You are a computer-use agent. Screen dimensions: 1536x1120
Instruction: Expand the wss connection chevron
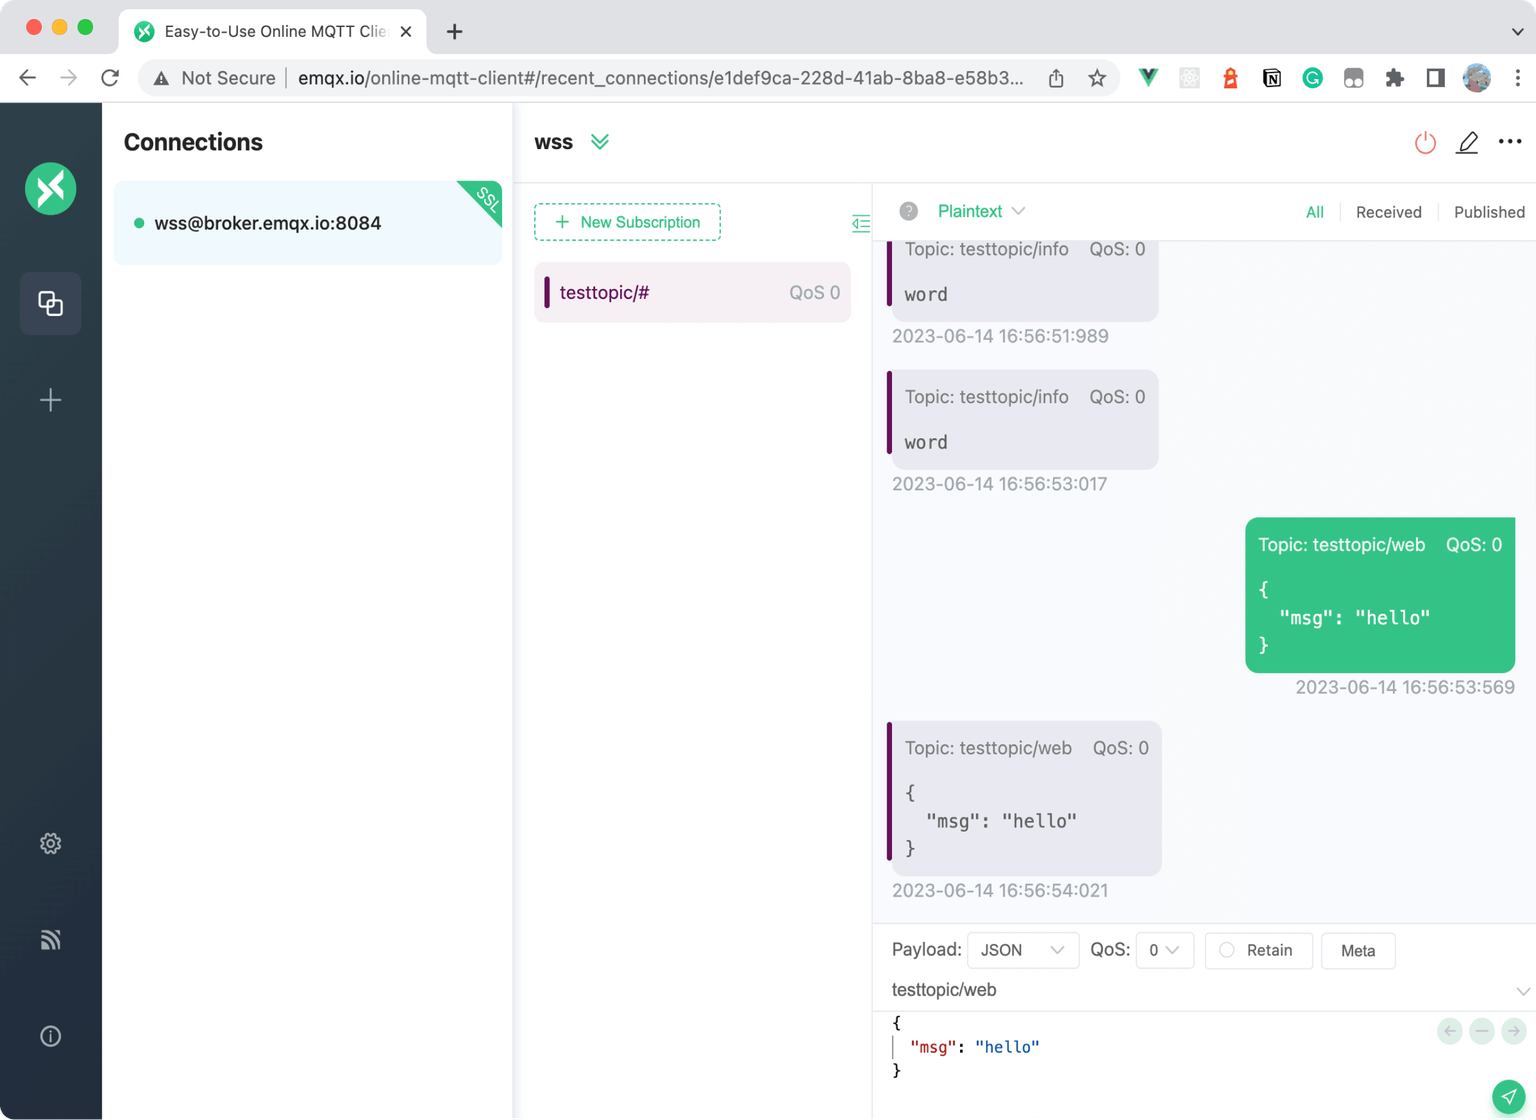600,141
